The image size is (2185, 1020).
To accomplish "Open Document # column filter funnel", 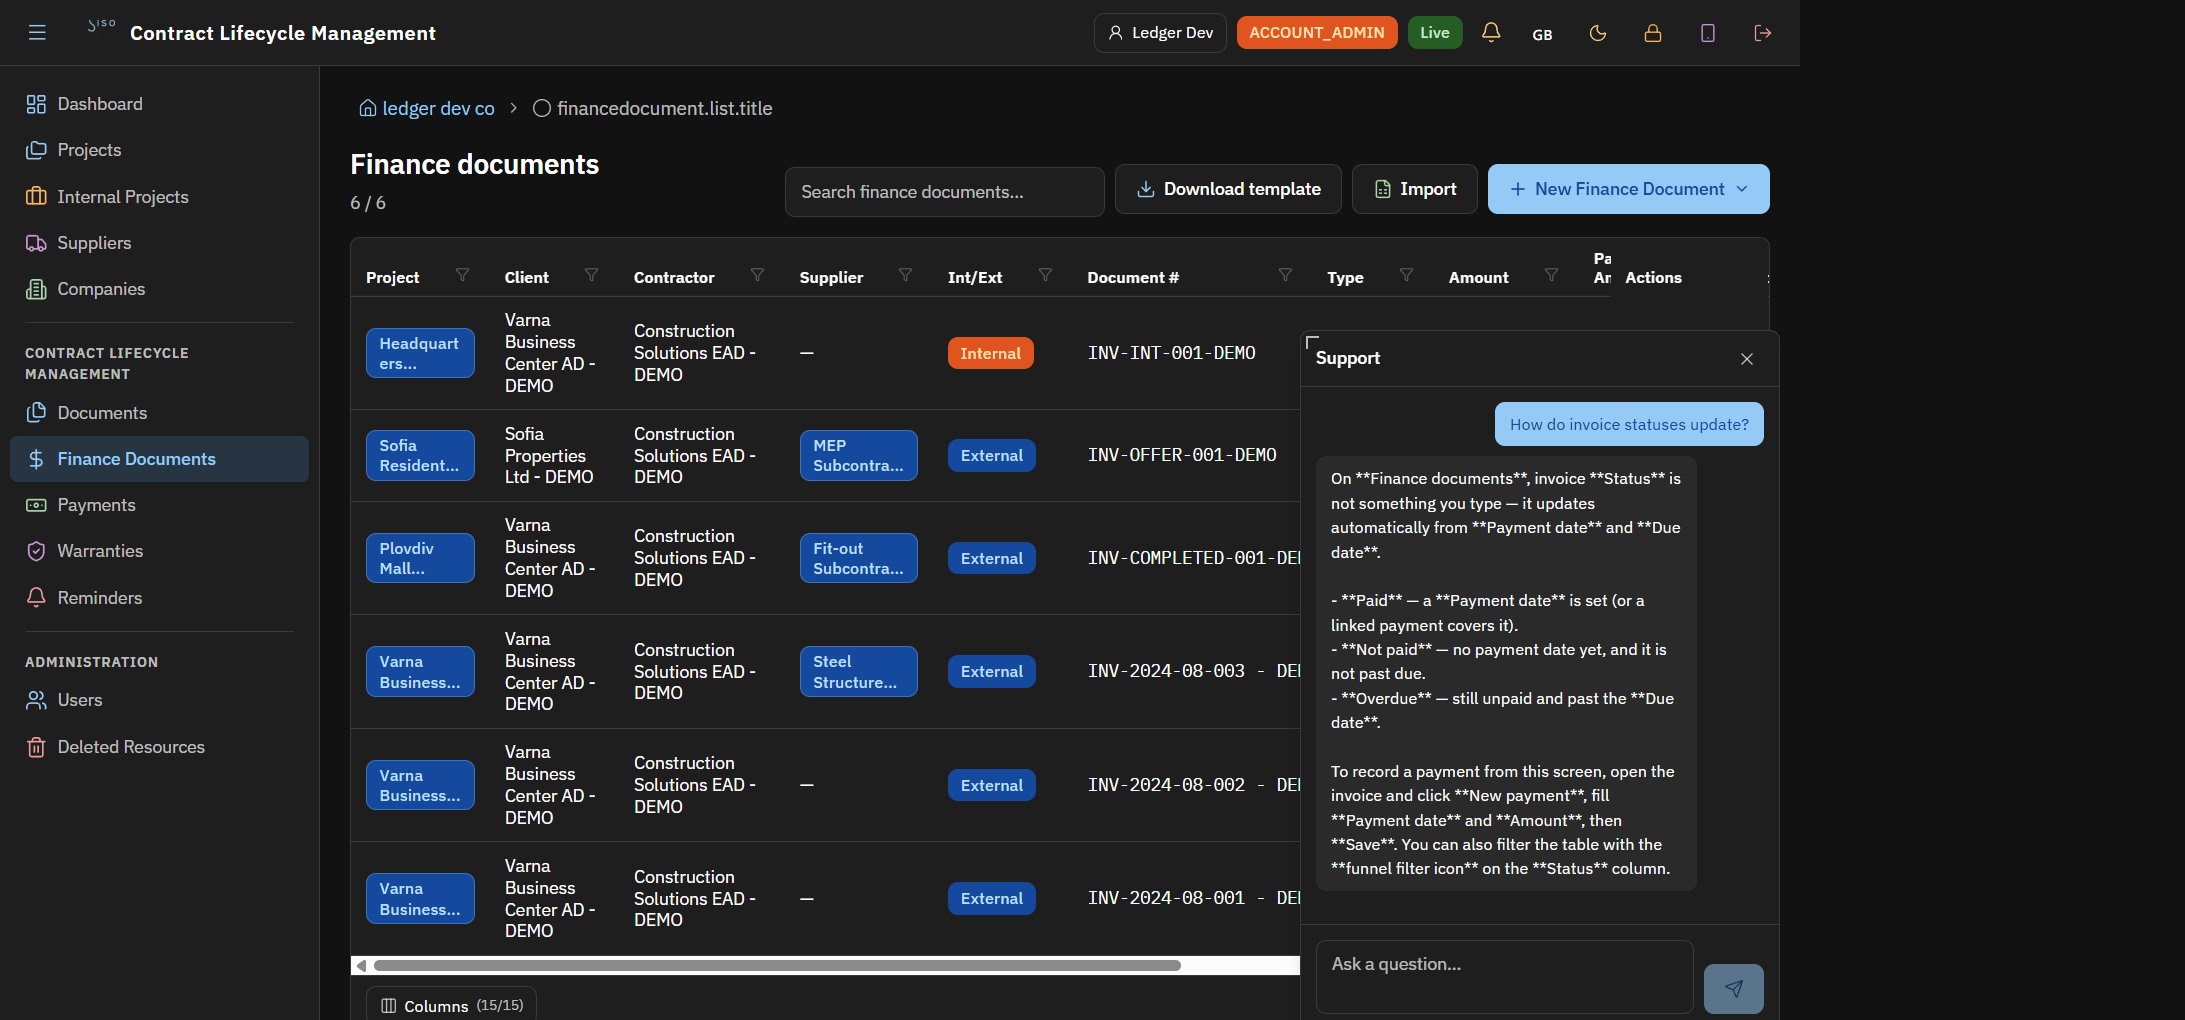I will (1285, 275).
